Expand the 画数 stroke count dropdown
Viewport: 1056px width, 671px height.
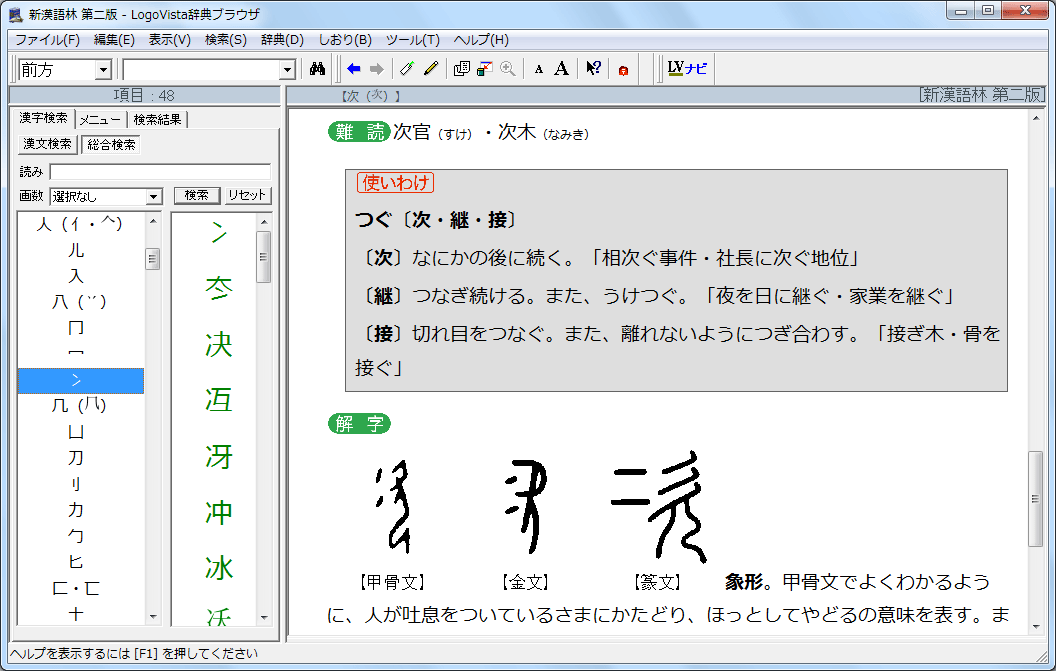click(x=154, y=197)
